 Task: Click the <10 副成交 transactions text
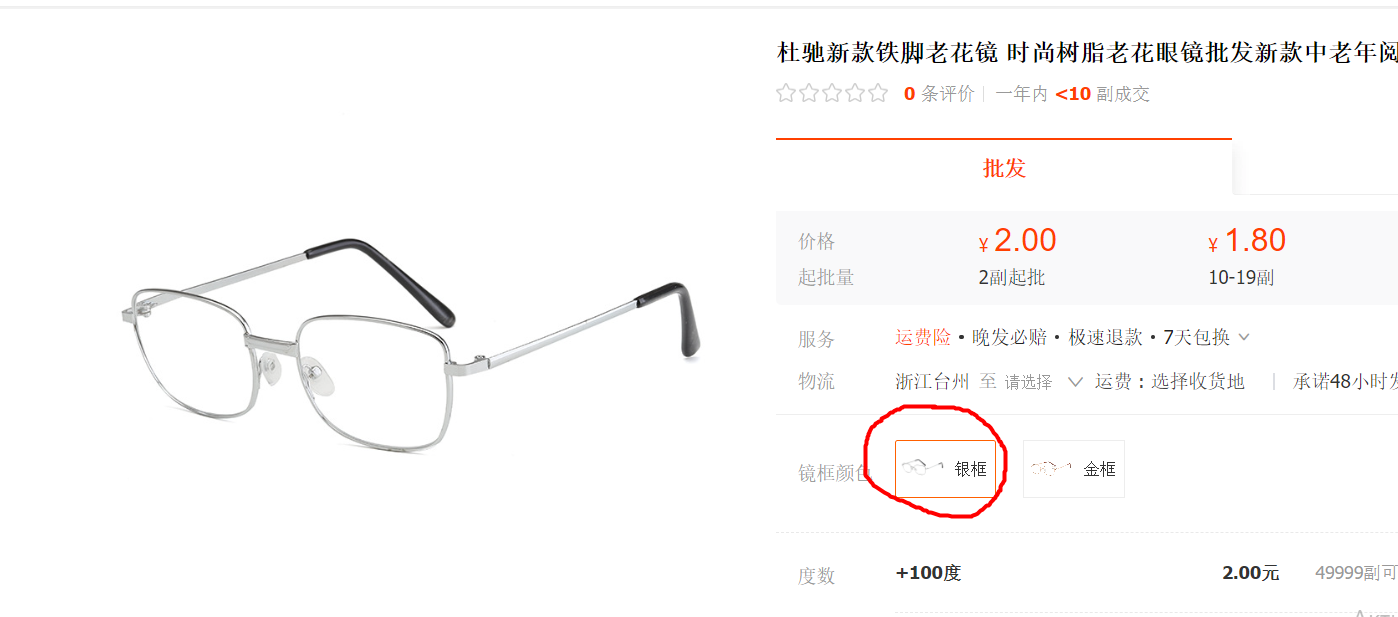click(1102, 94)
